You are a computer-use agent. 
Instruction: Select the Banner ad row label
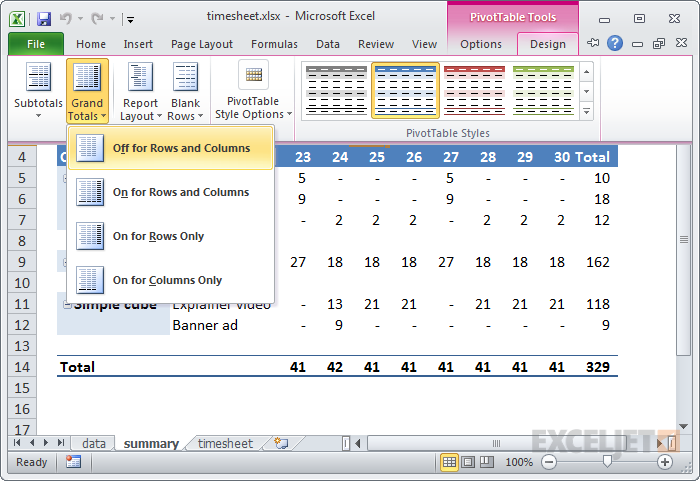(205, 325)
